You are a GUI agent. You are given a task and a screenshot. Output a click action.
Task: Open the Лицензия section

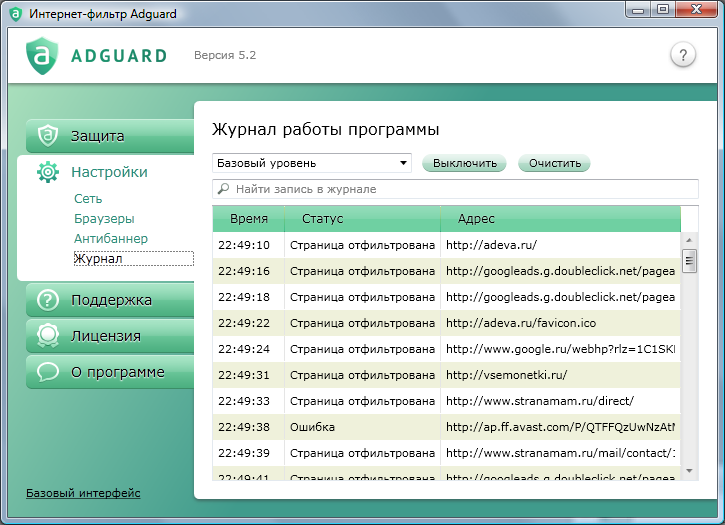110,336
